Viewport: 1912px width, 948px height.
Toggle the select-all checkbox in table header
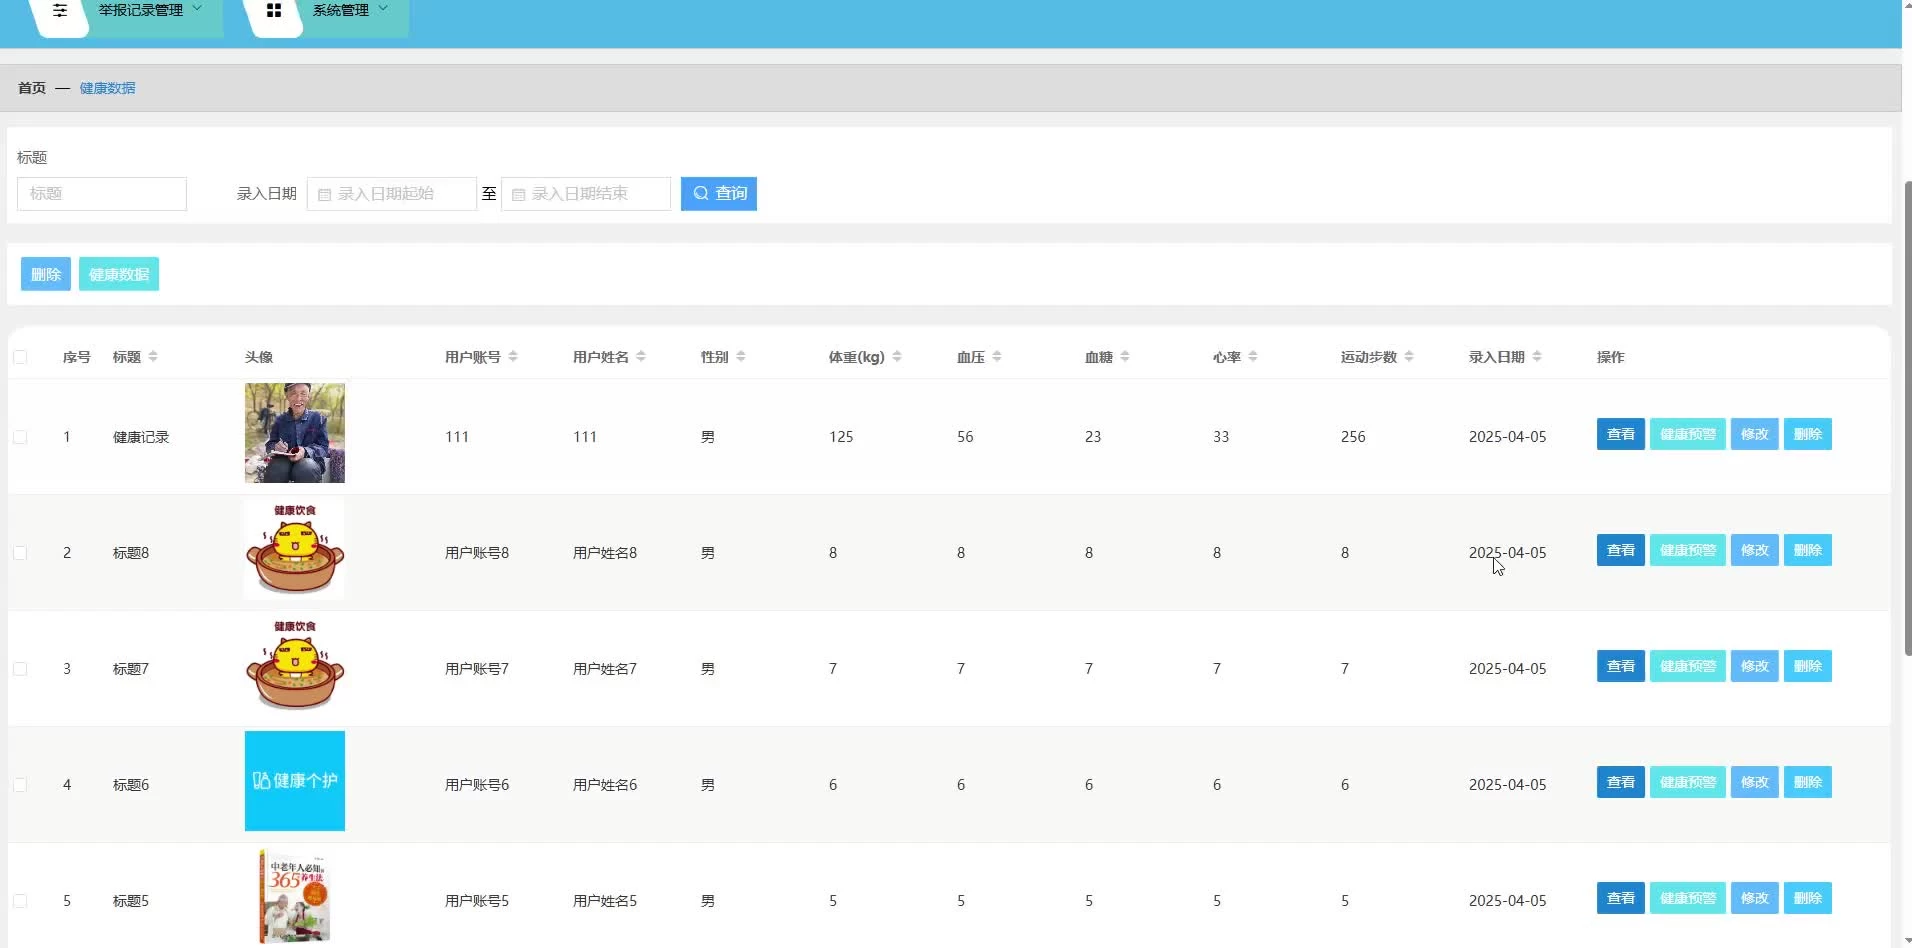click(20, 357)
